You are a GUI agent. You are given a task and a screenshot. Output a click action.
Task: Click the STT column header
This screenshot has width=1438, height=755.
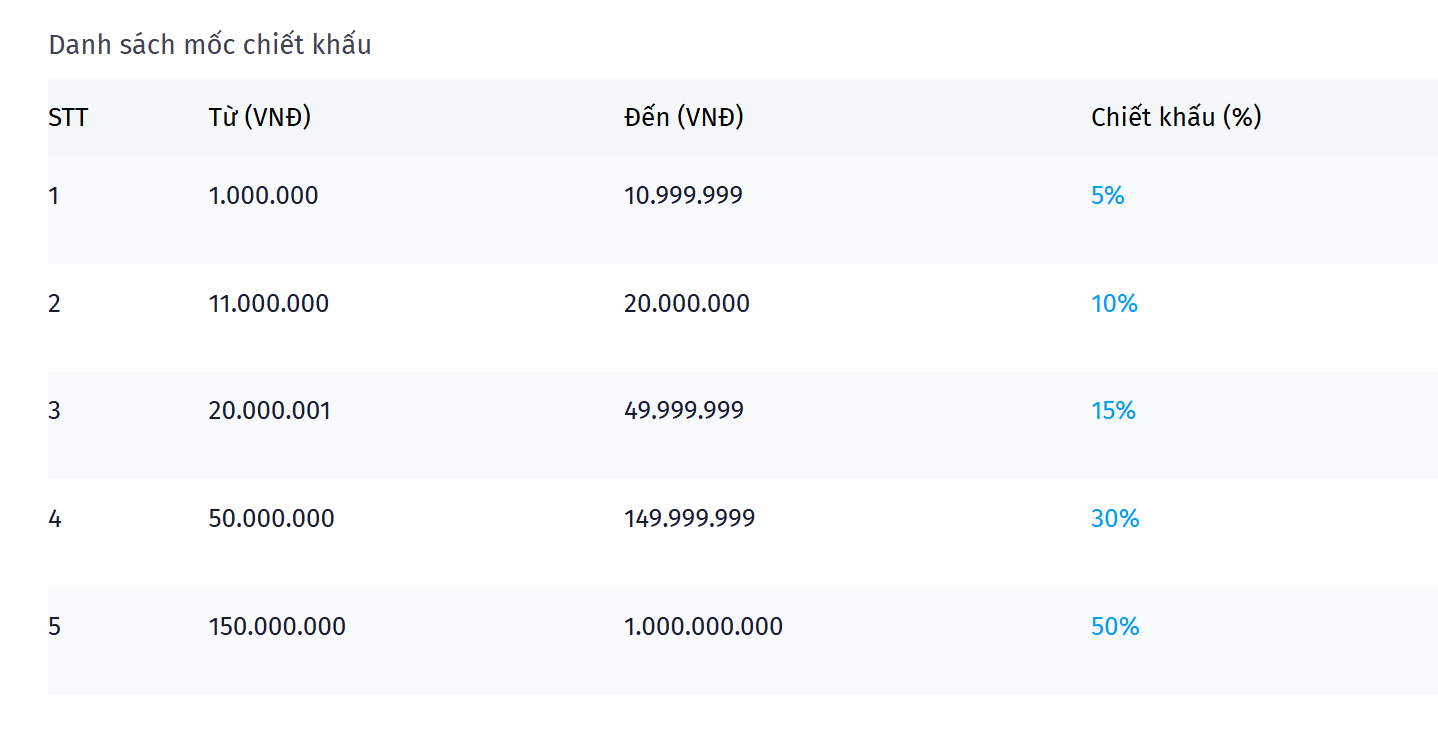click(x=68, y=118)
